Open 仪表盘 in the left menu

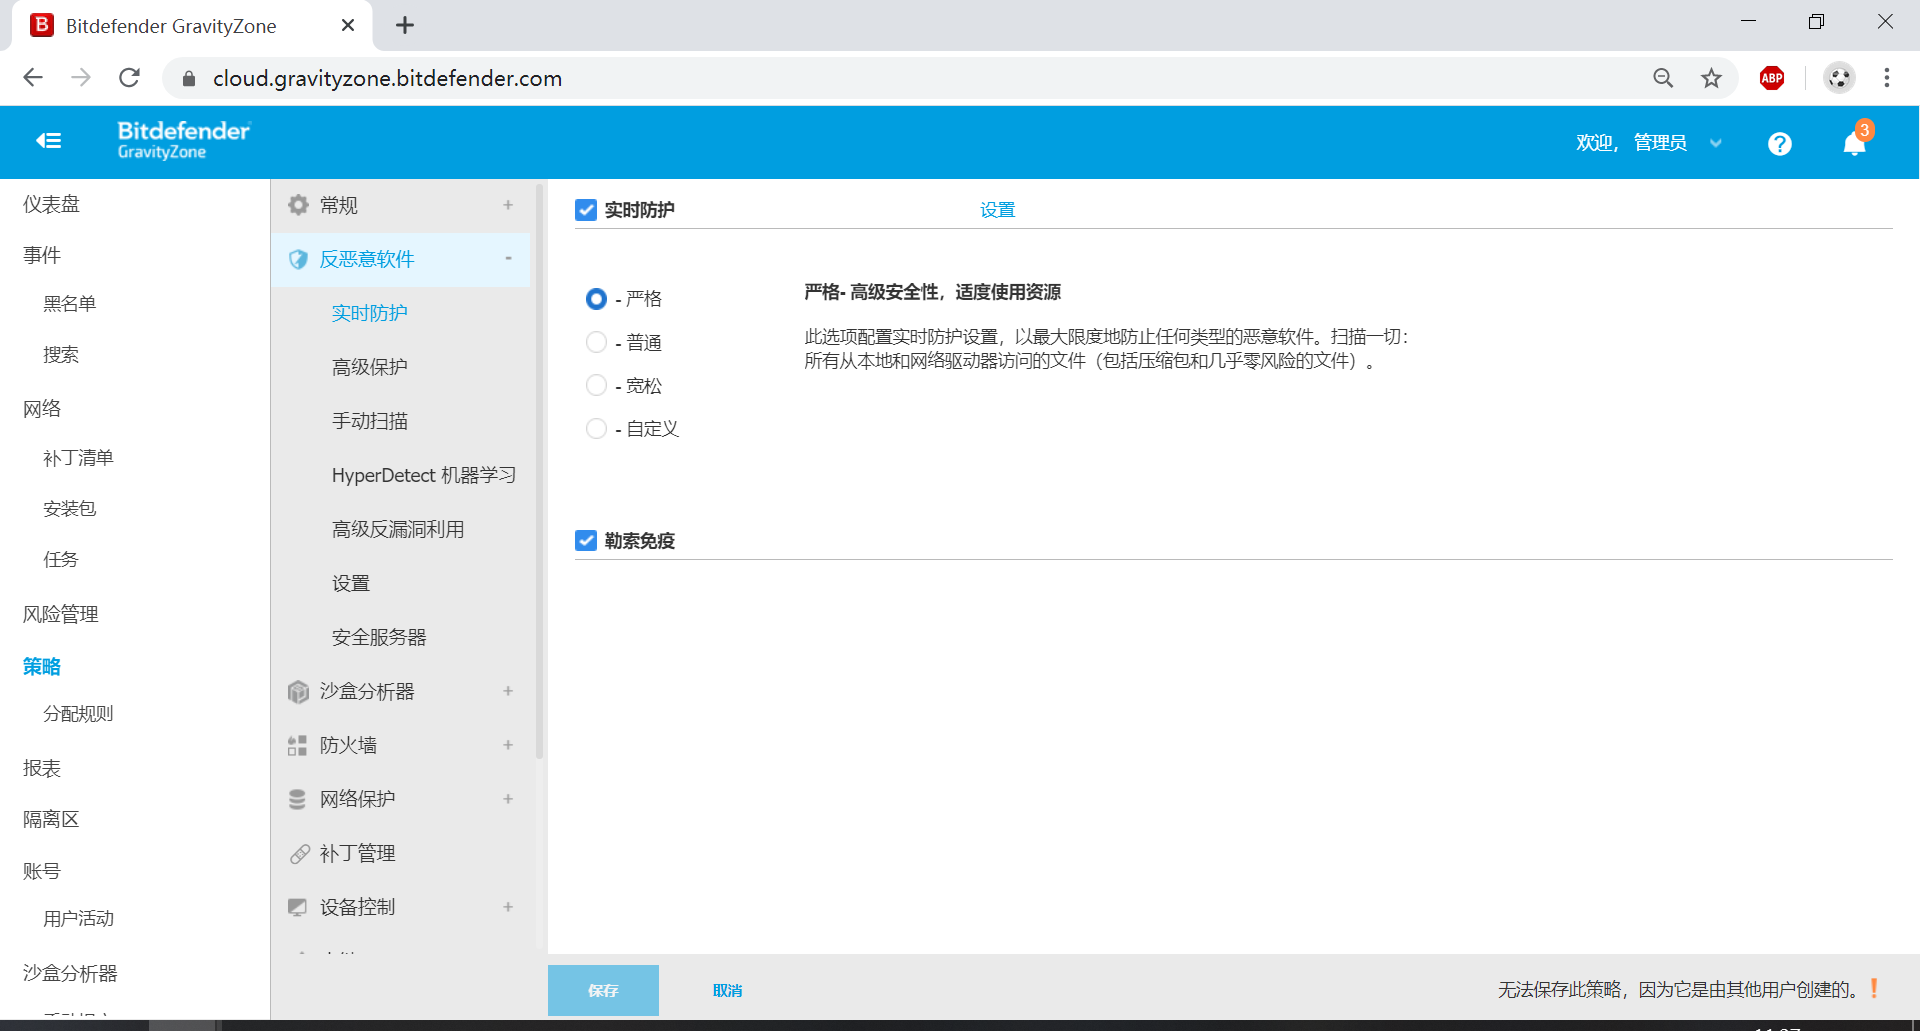pyautogui.click(x=52, y=204)
